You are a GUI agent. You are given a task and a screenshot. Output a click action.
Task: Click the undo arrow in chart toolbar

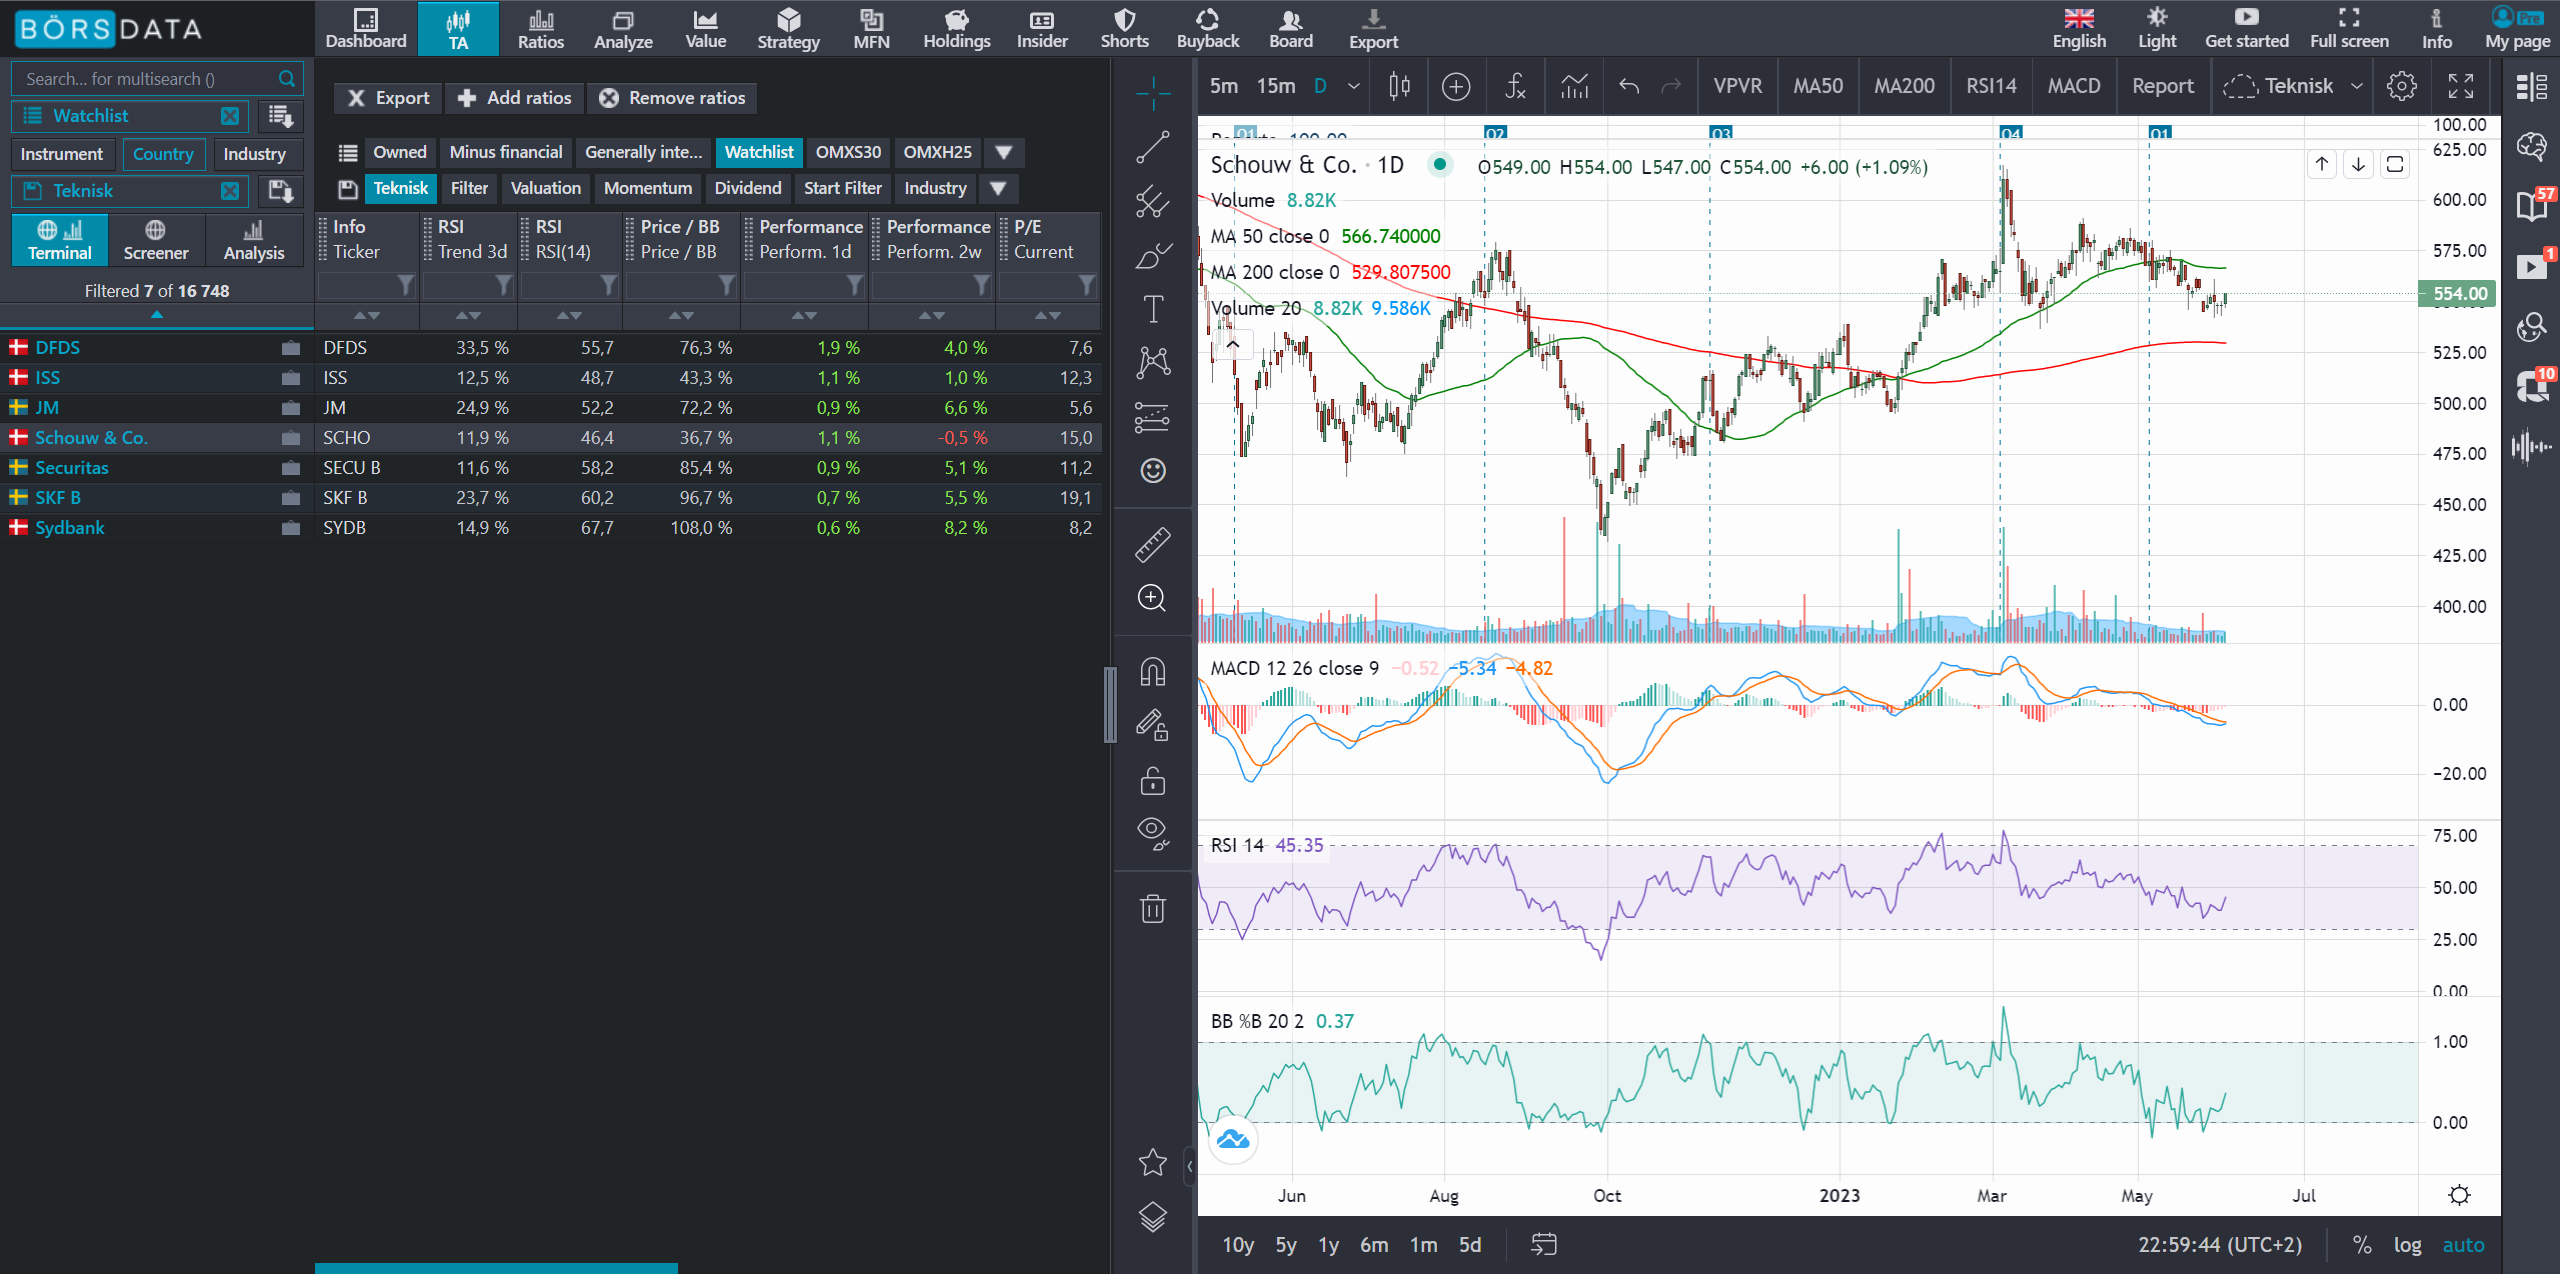pos(1629,86)
